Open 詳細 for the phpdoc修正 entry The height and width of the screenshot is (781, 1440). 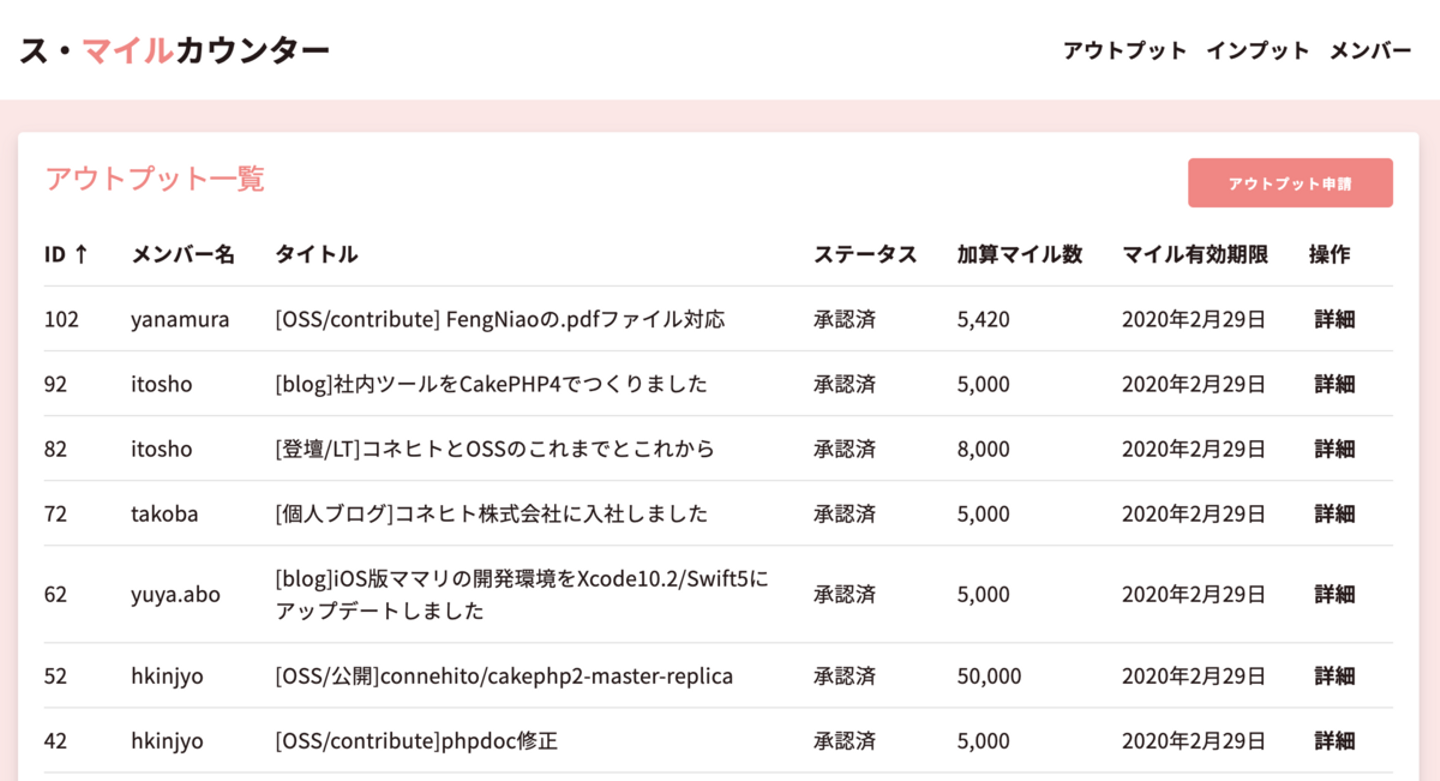point(1334,741)
